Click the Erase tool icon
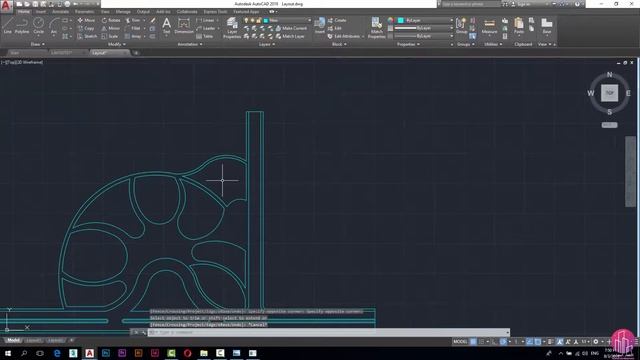Screen dimensions: 640x360 click(x=153, y=20)
